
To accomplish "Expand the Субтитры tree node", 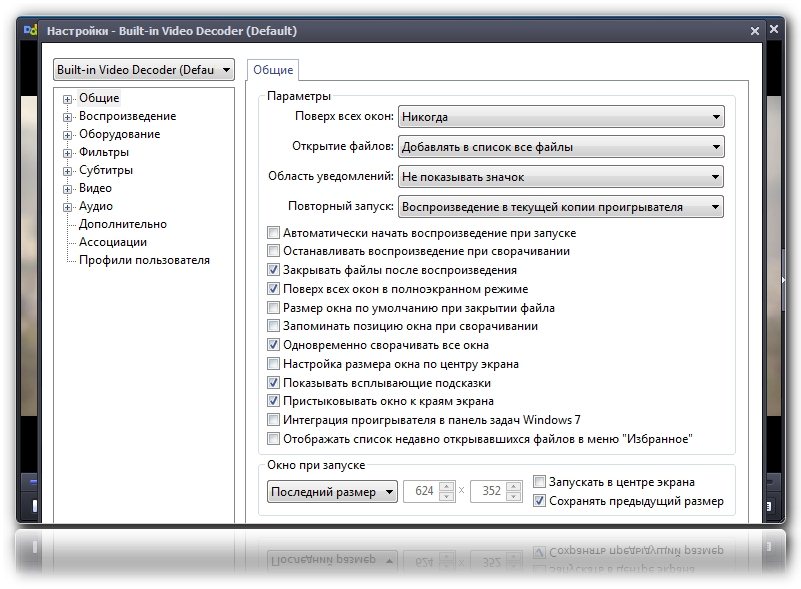I will pyautogui.click(x=68, y=171).
